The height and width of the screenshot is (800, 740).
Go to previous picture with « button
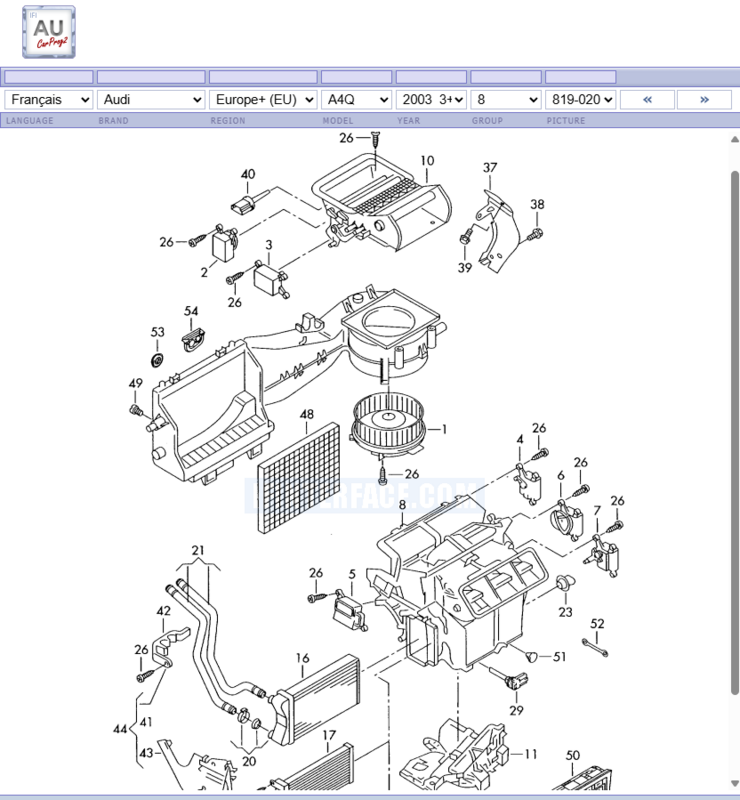click(647, 99)
